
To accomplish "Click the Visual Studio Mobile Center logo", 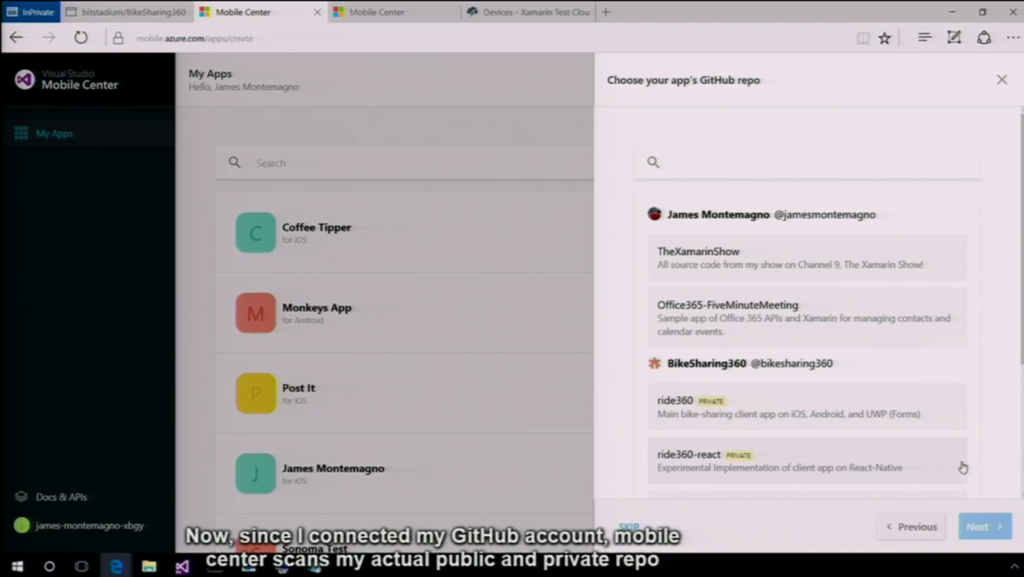I will 66,80.
